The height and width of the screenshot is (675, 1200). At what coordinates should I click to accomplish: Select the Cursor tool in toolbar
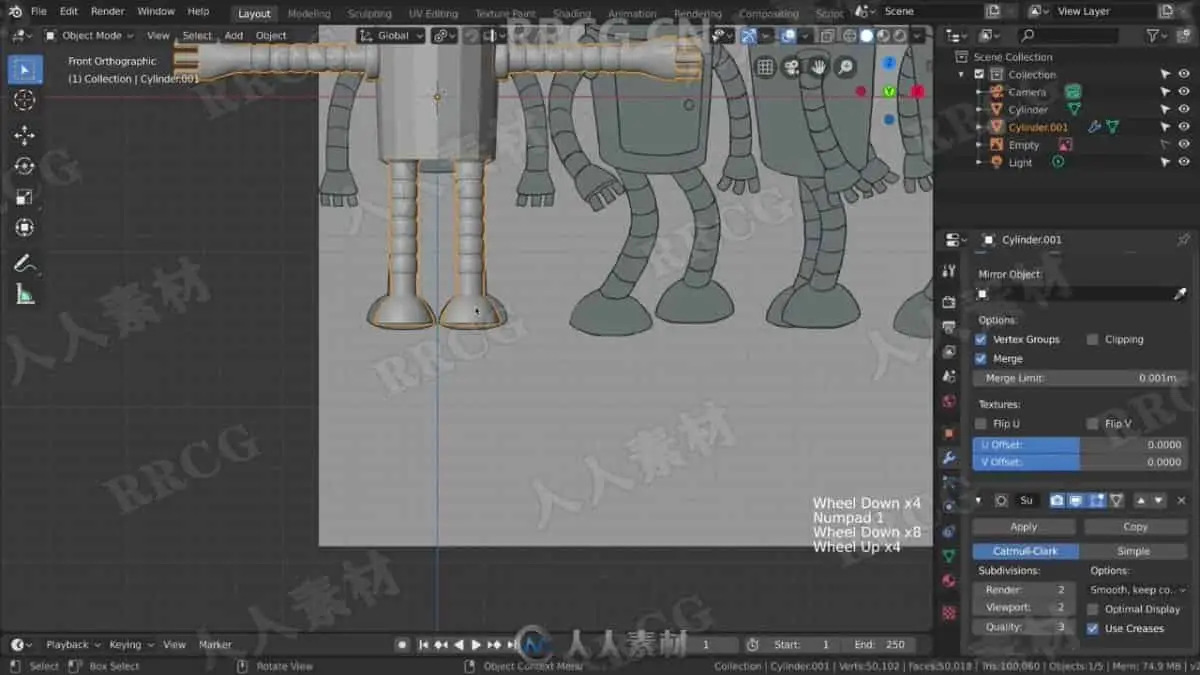tap(25, 100)
